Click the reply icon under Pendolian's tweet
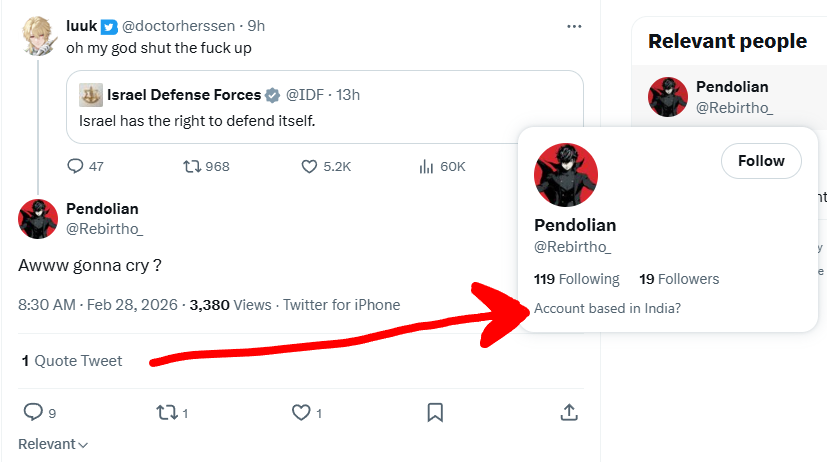The height and width of the screenshot is (462, 827). [x=33, y=411]
